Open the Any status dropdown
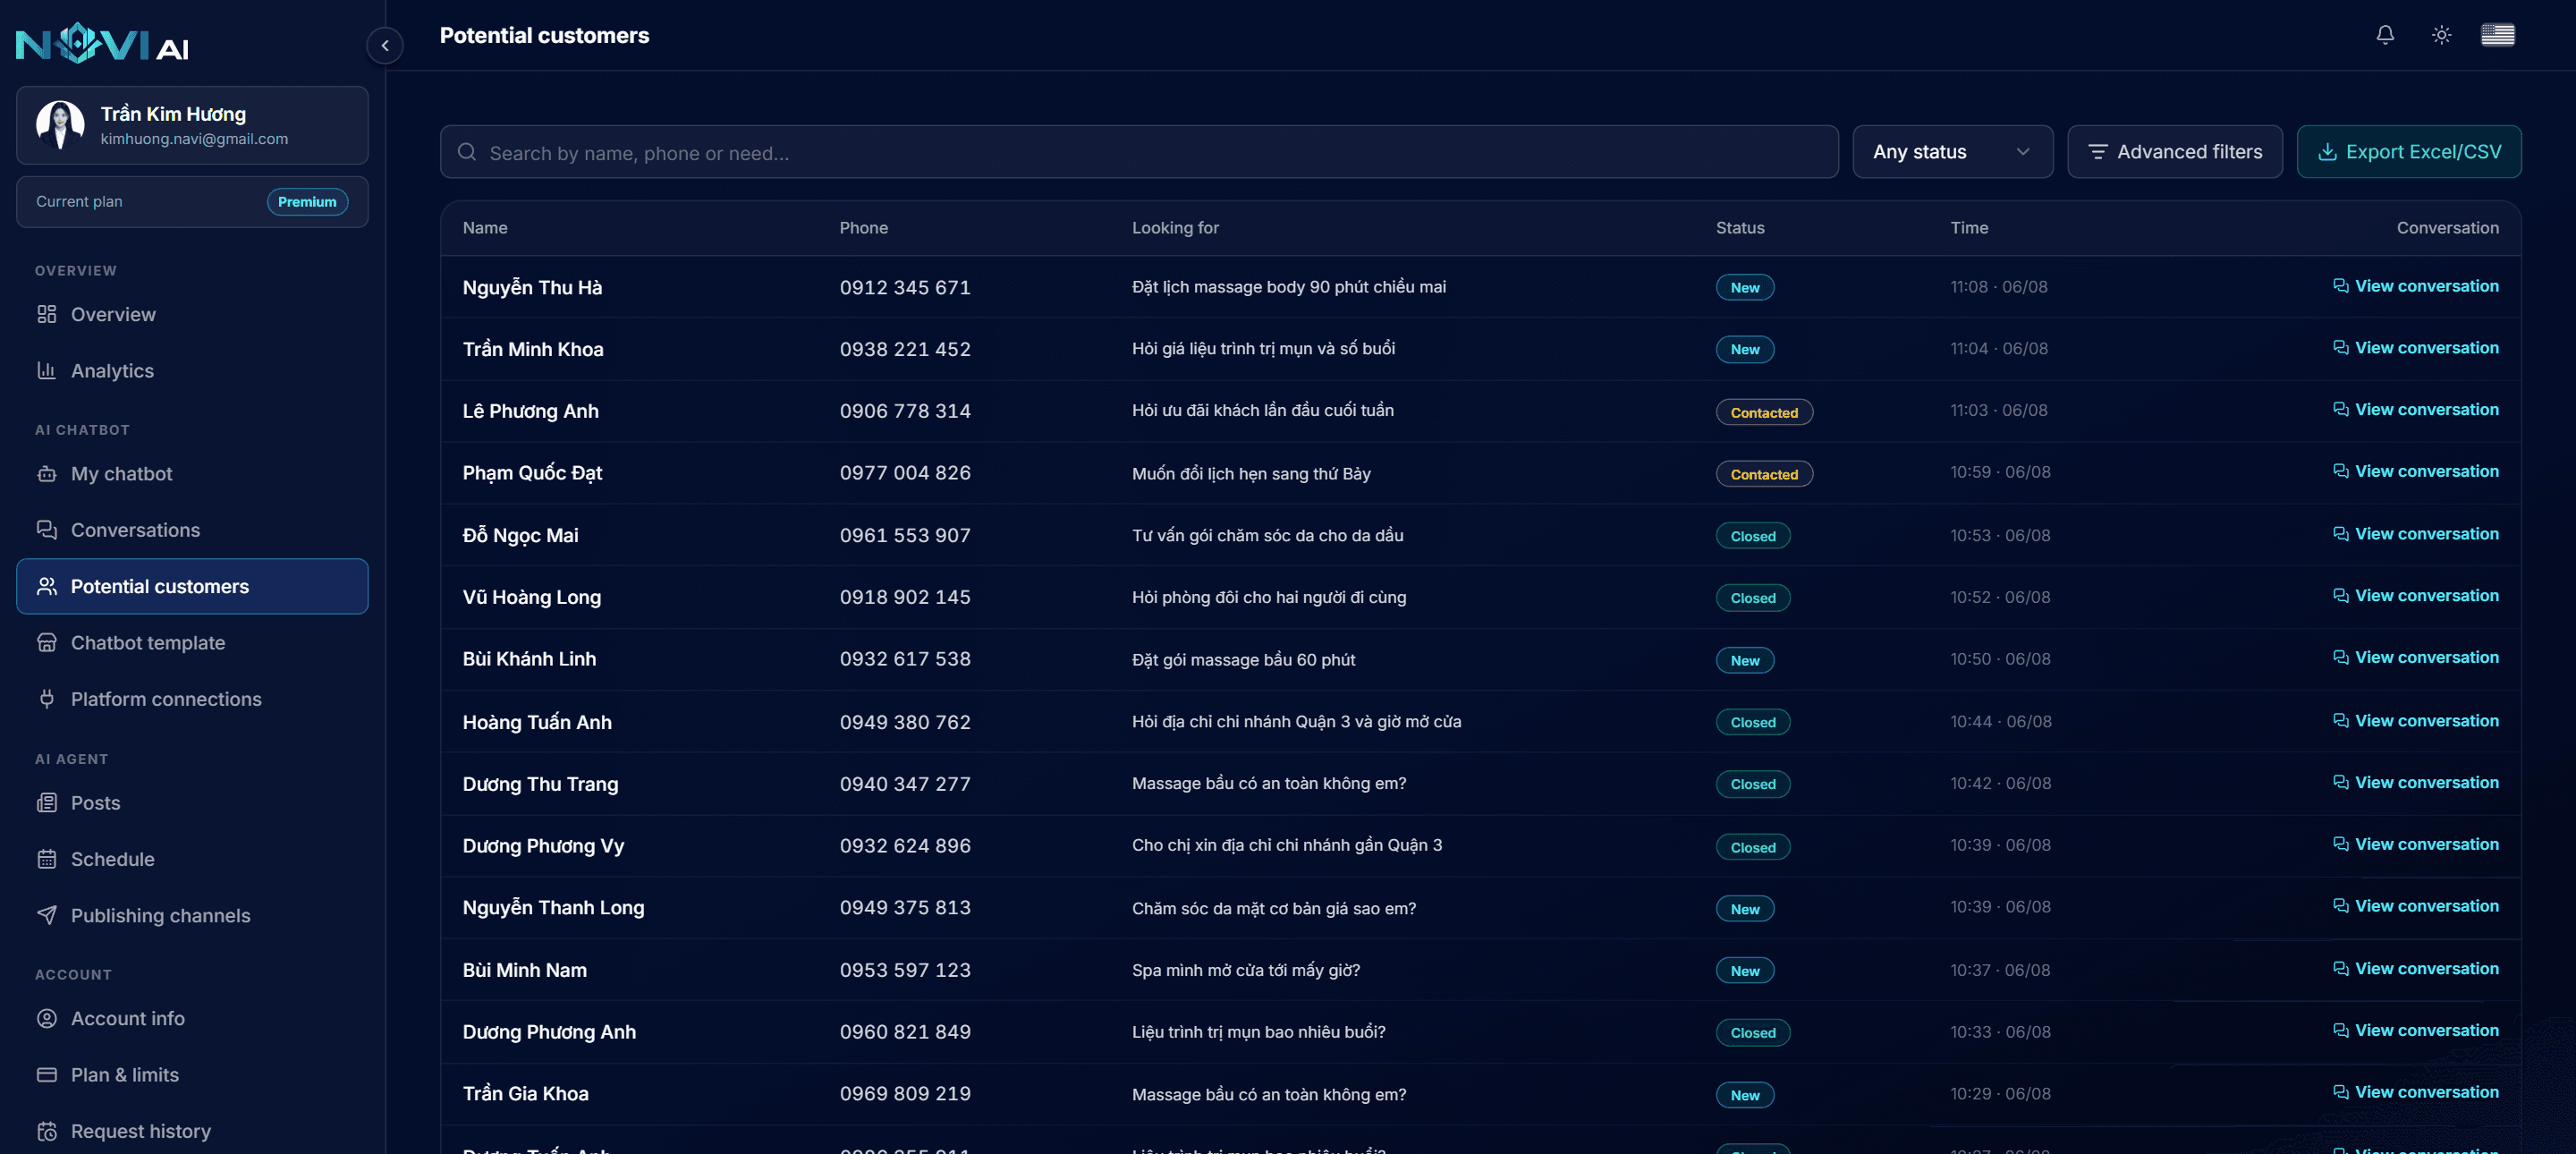This screenshot has height=1154, width=2576. click(x=1952, y=152)
